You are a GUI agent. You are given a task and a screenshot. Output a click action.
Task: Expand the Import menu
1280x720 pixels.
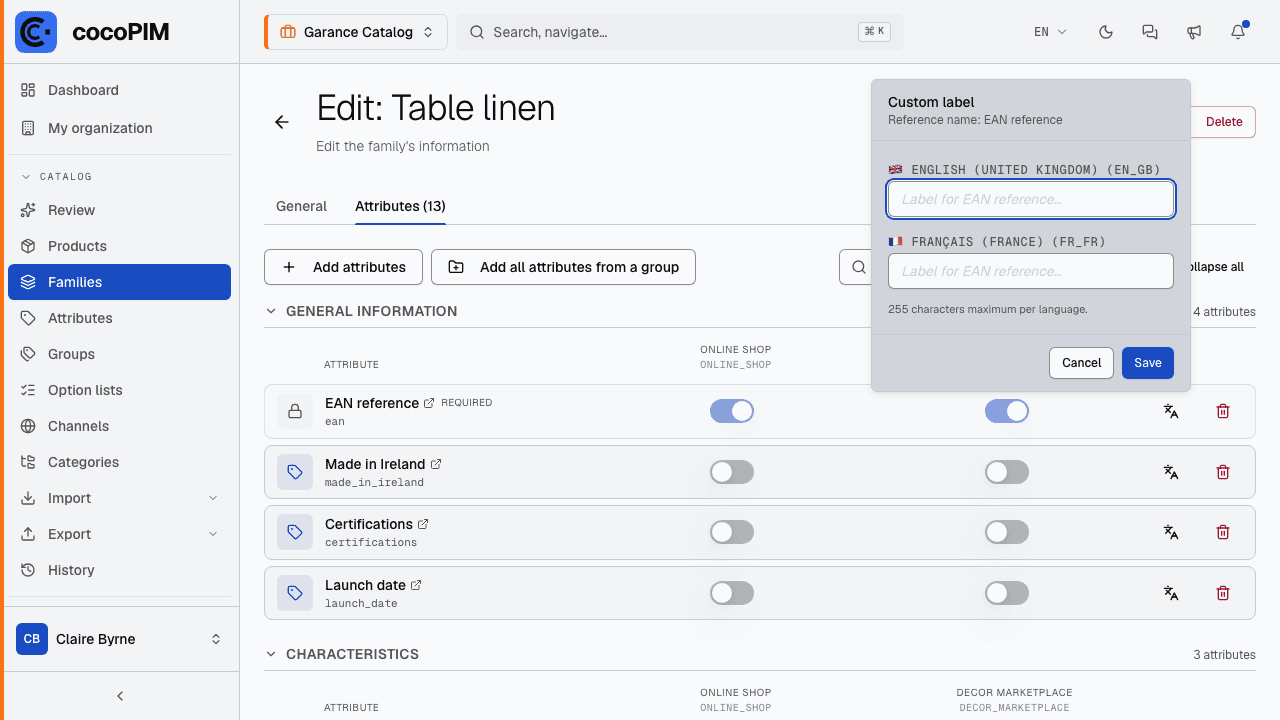pyautogui.click(x=119, y=498)
